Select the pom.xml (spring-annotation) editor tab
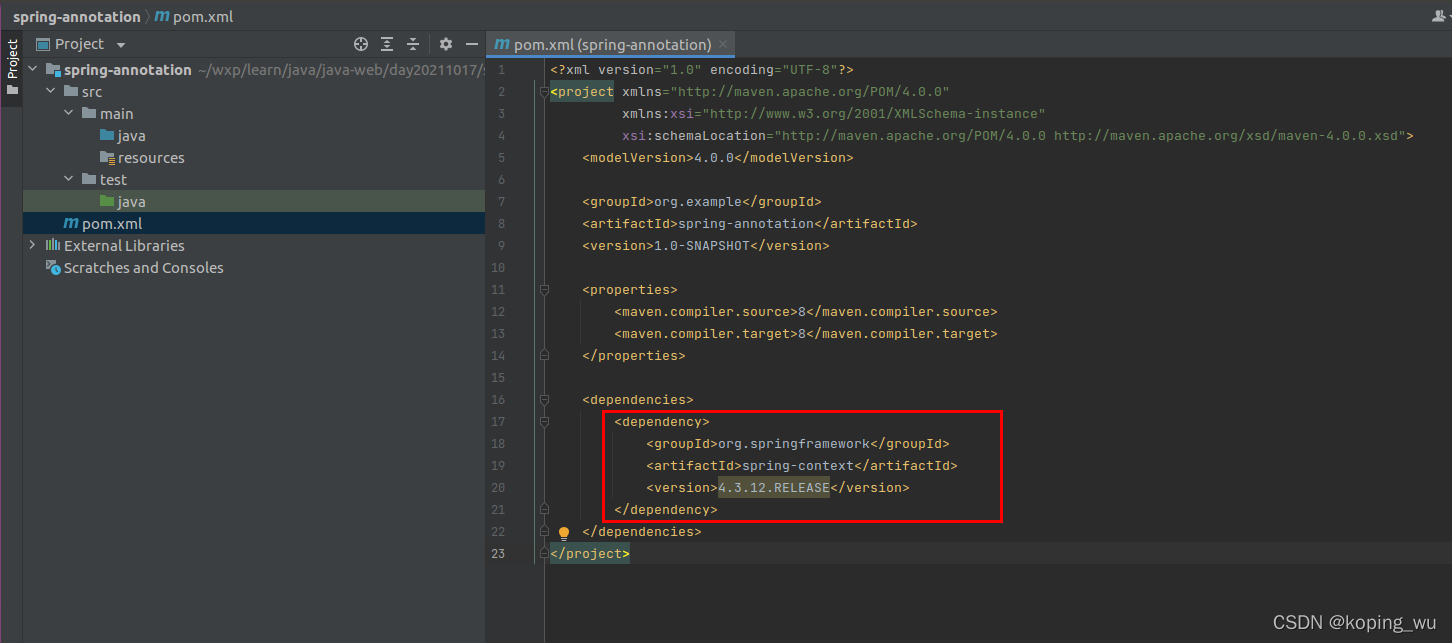The image size is (1452, 643). 612,44
